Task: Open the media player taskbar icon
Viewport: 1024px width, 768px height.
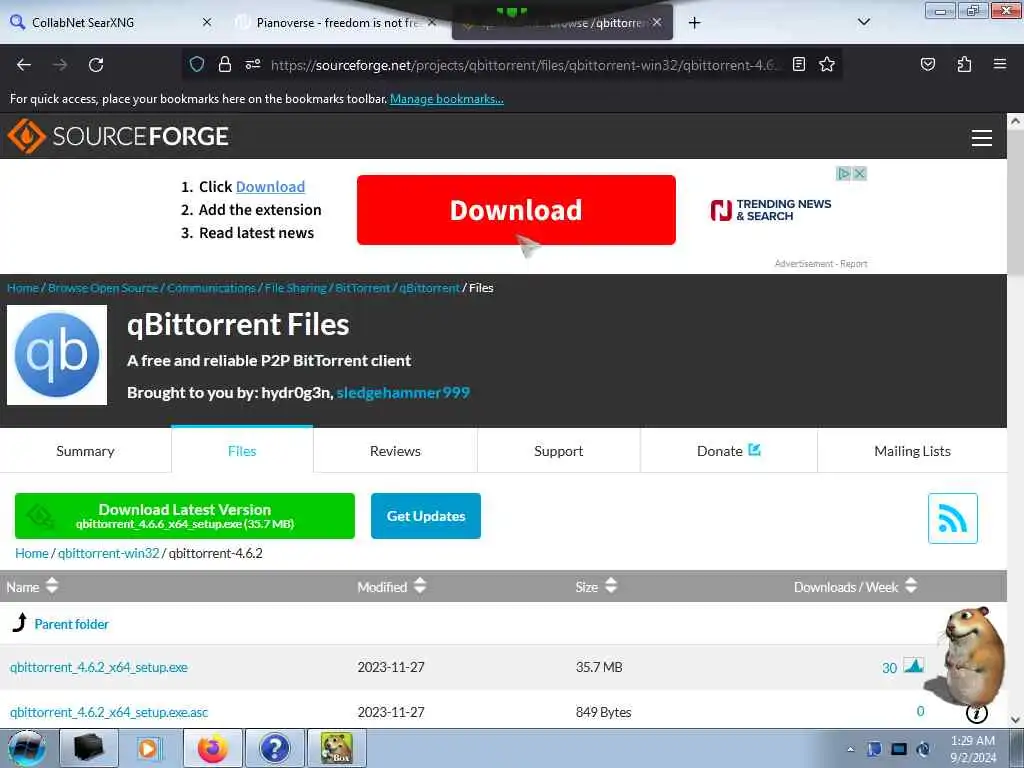Action: [x=148, y=748]
